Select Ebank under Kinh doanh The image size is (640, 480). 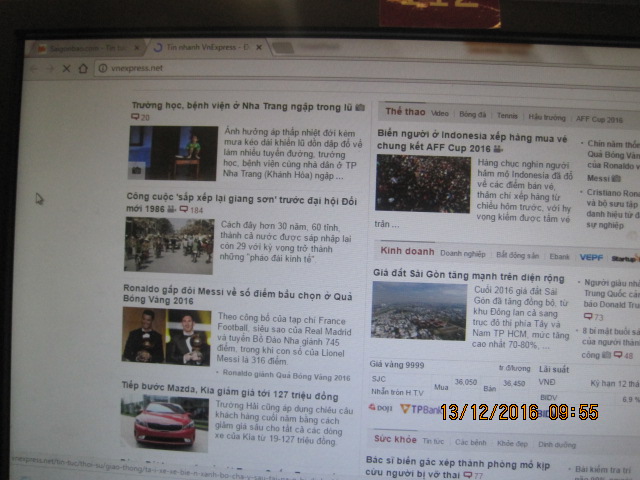559,256
